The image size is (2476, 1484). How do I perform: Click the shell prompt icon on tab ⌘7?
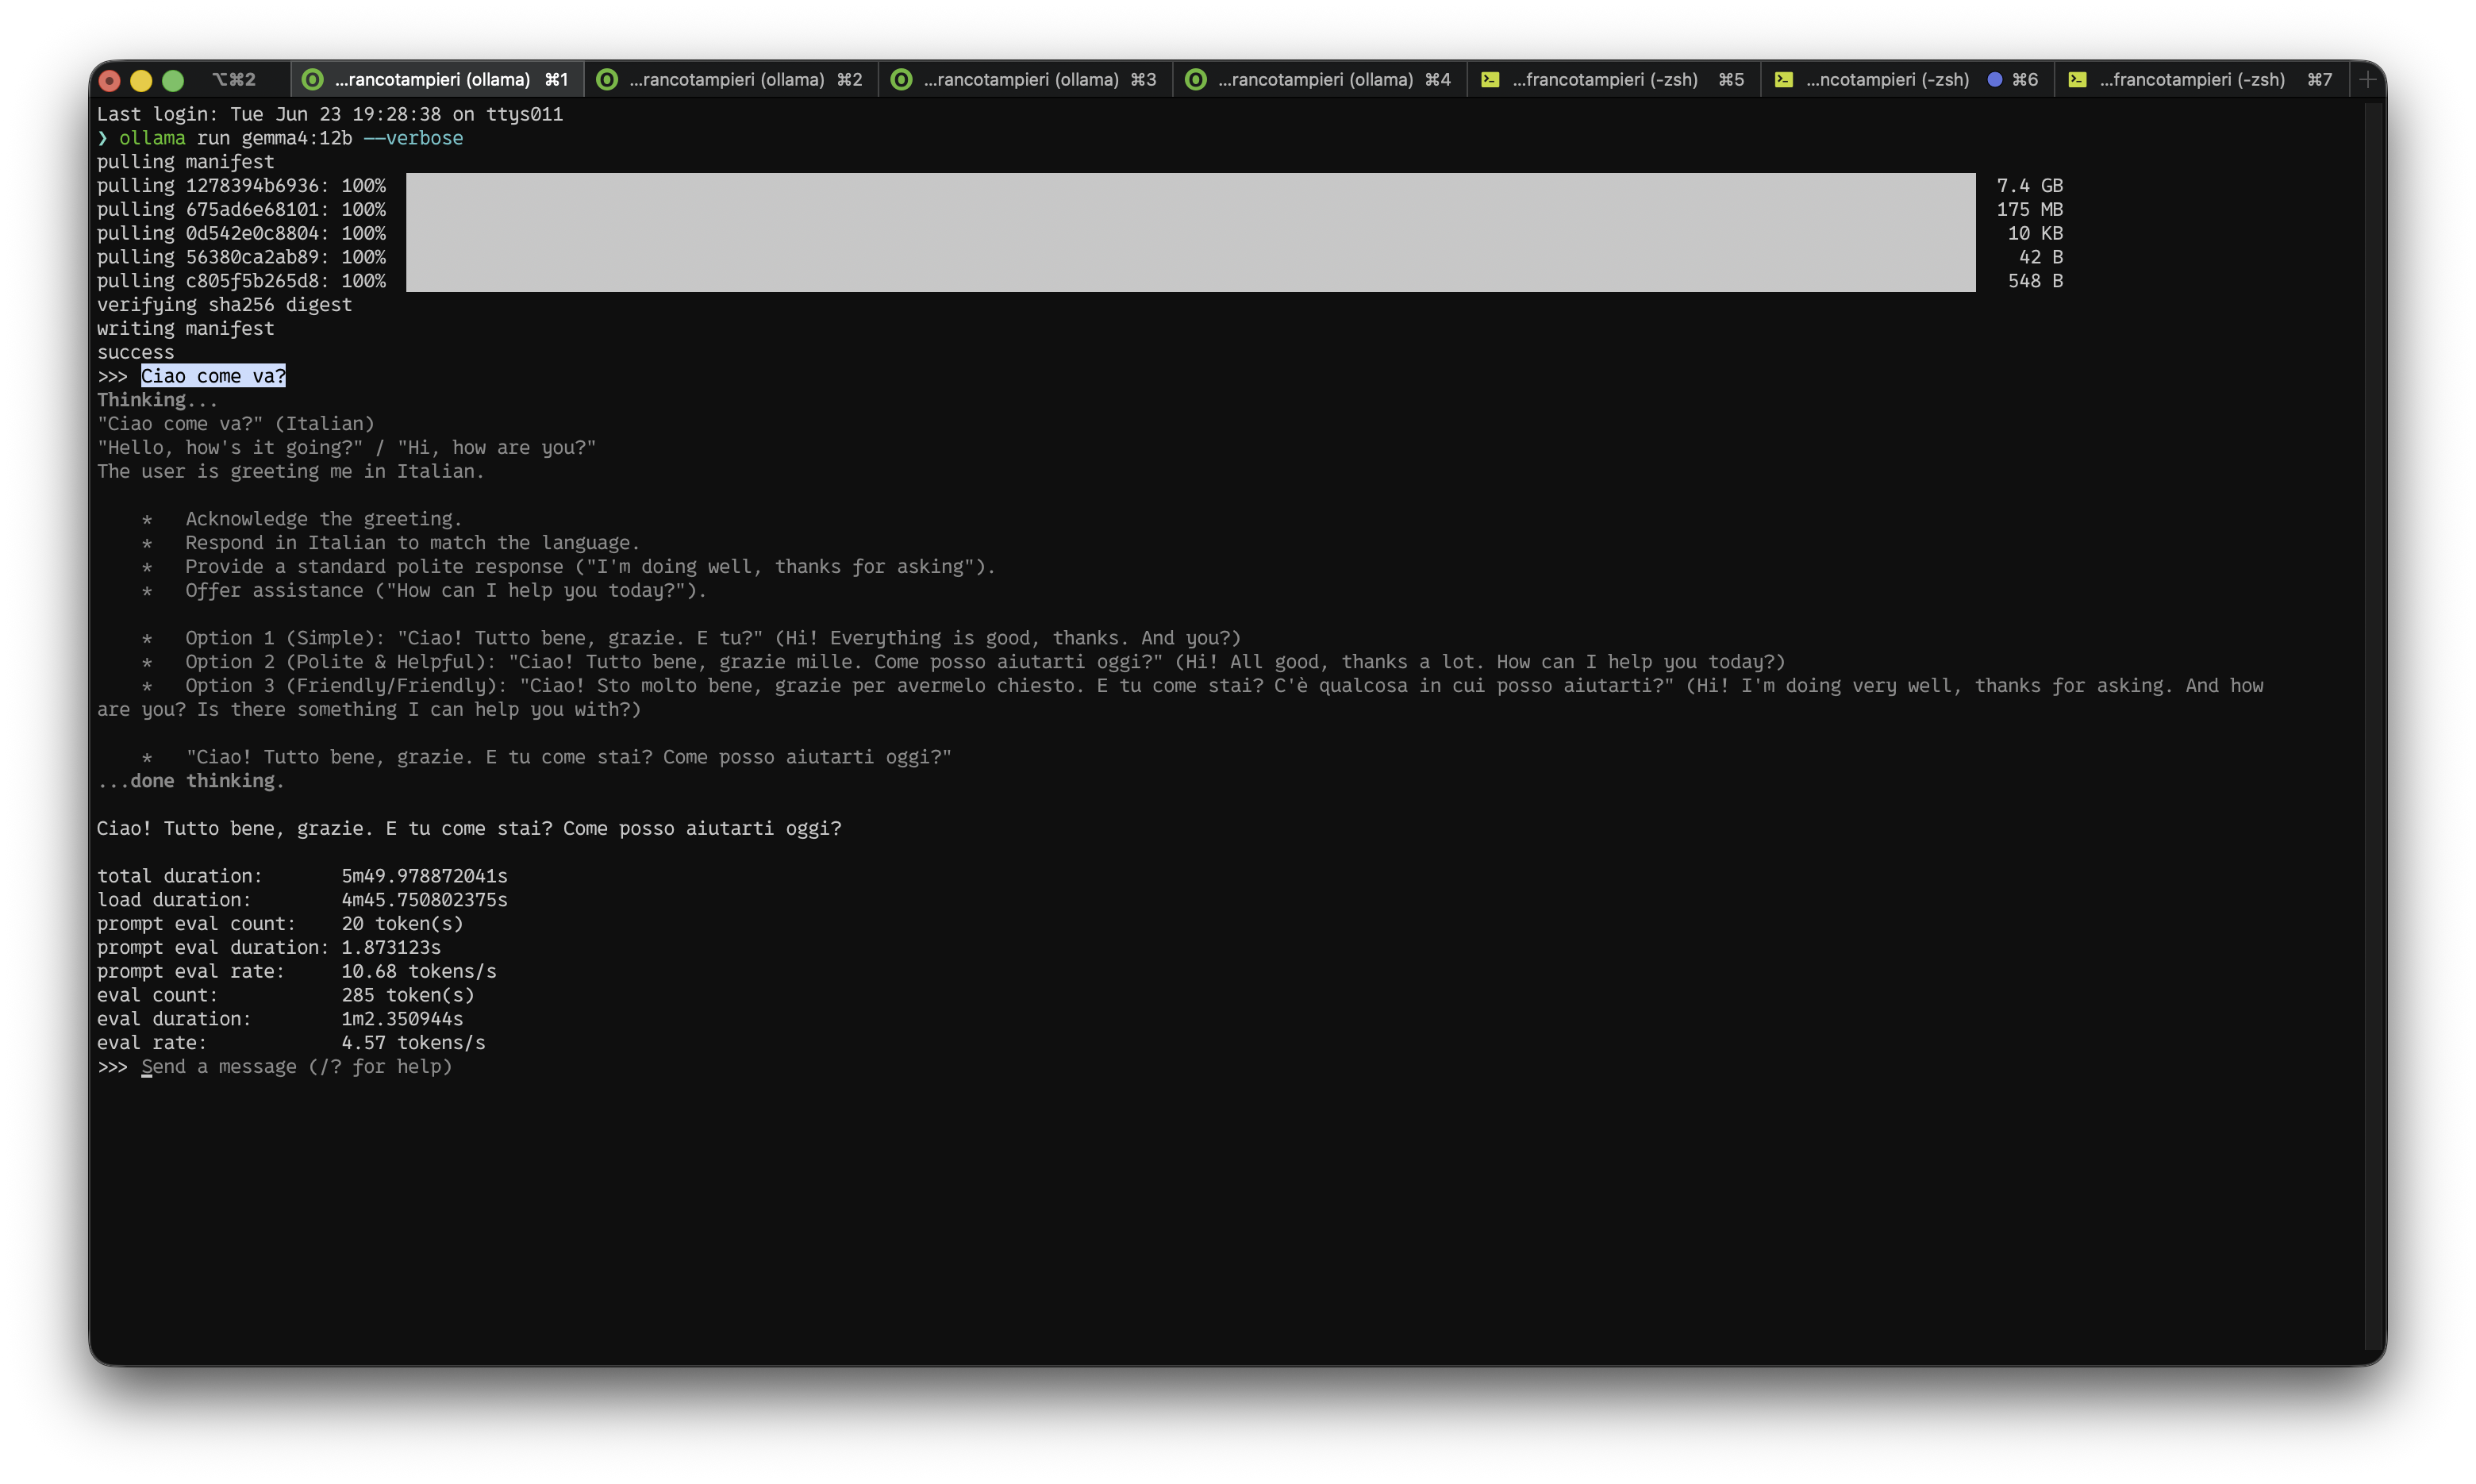coord(2077,79)
